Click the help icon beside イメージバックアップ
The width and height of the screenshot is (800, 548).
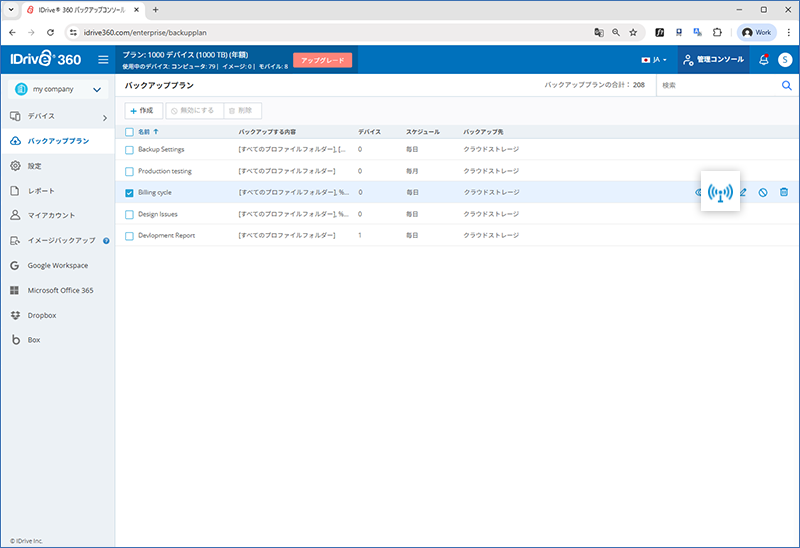106,240
